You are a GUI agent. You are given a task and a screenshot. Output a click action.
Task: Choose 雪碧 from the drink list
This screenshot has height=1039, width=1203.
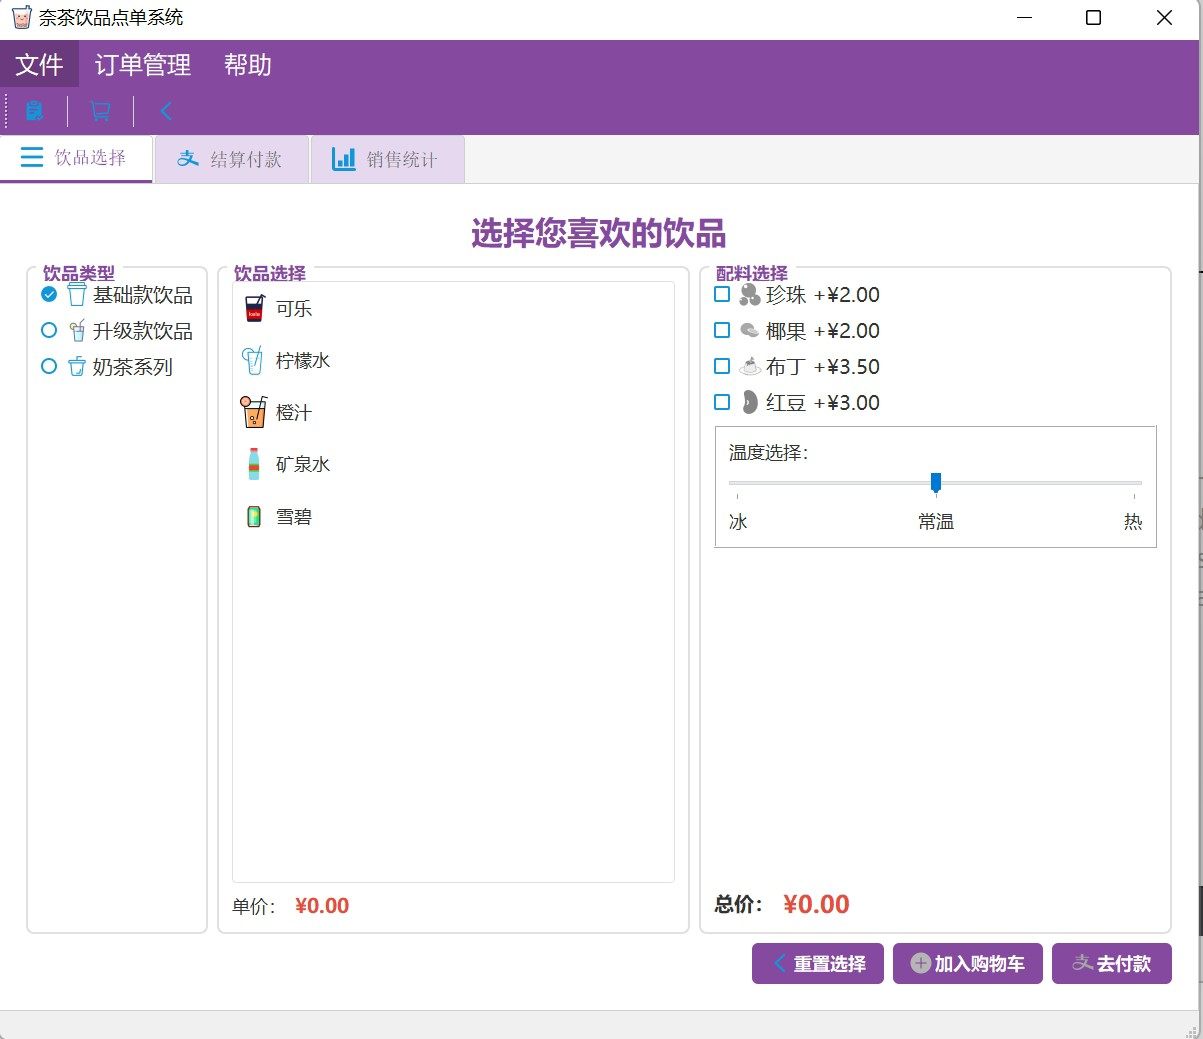click(293, 517)
